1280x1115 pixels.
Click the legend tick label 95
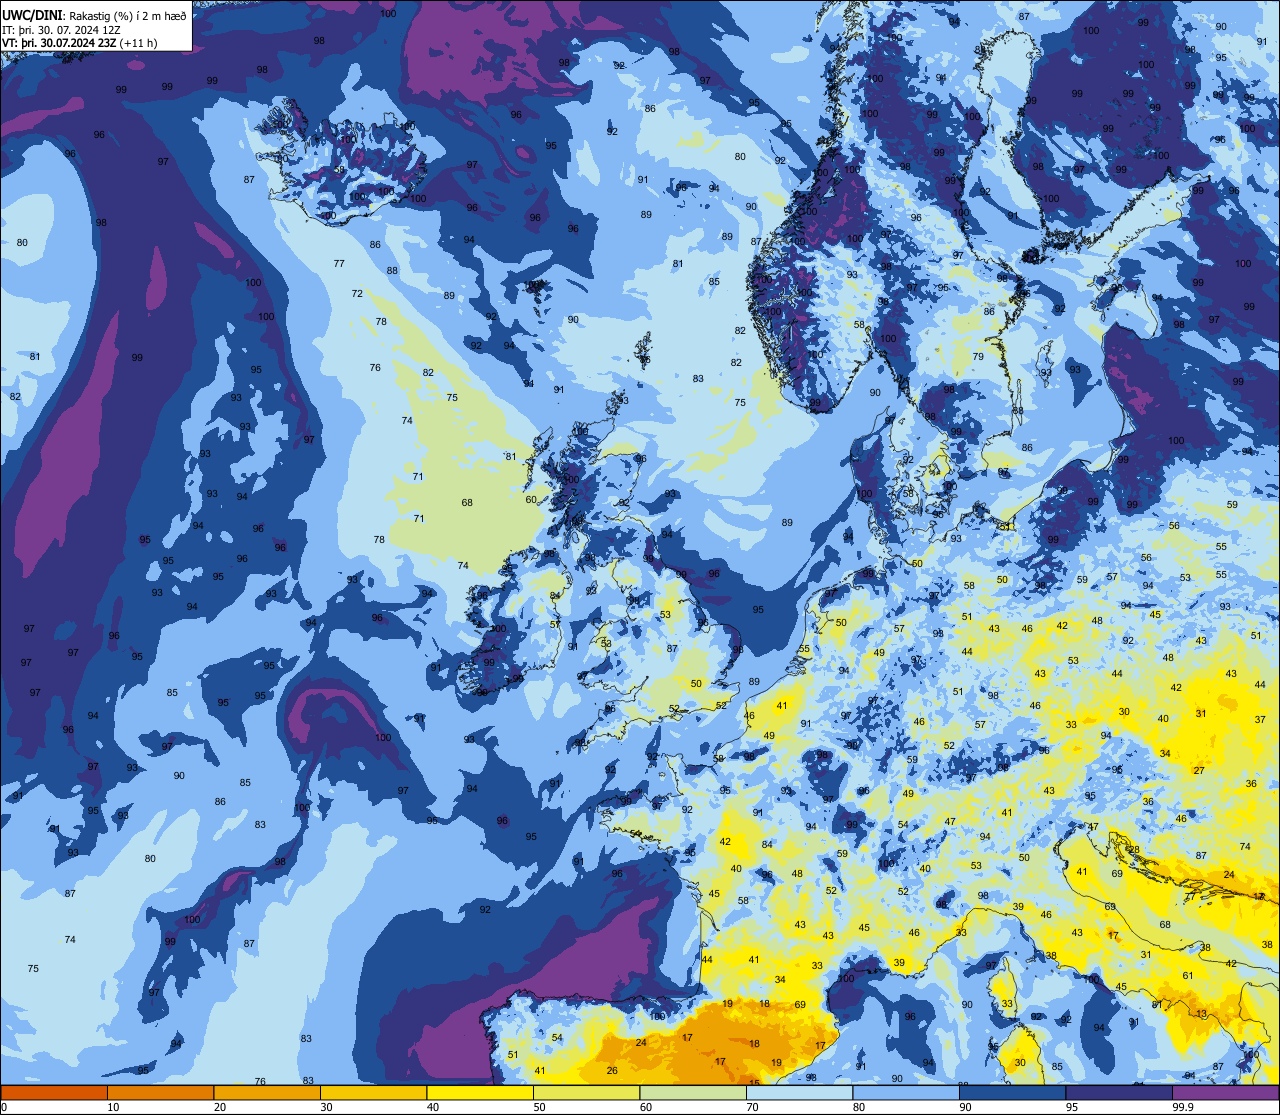[1072, 1107]
